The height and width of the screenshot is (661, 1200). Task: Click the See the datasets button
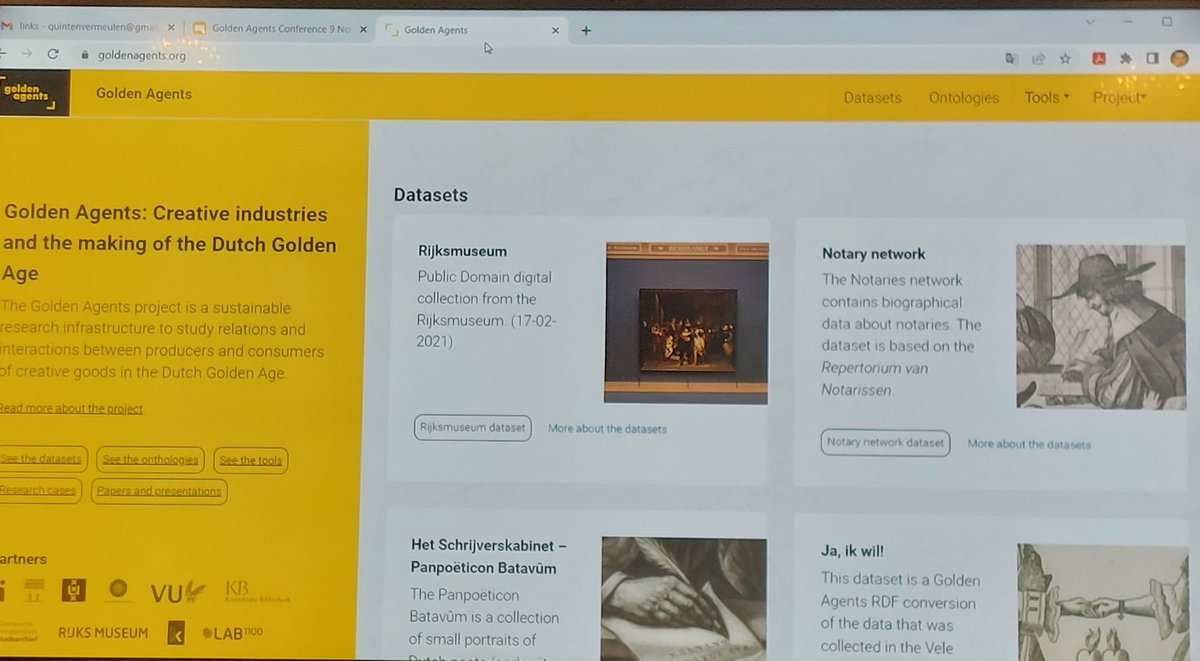(43, 460)
